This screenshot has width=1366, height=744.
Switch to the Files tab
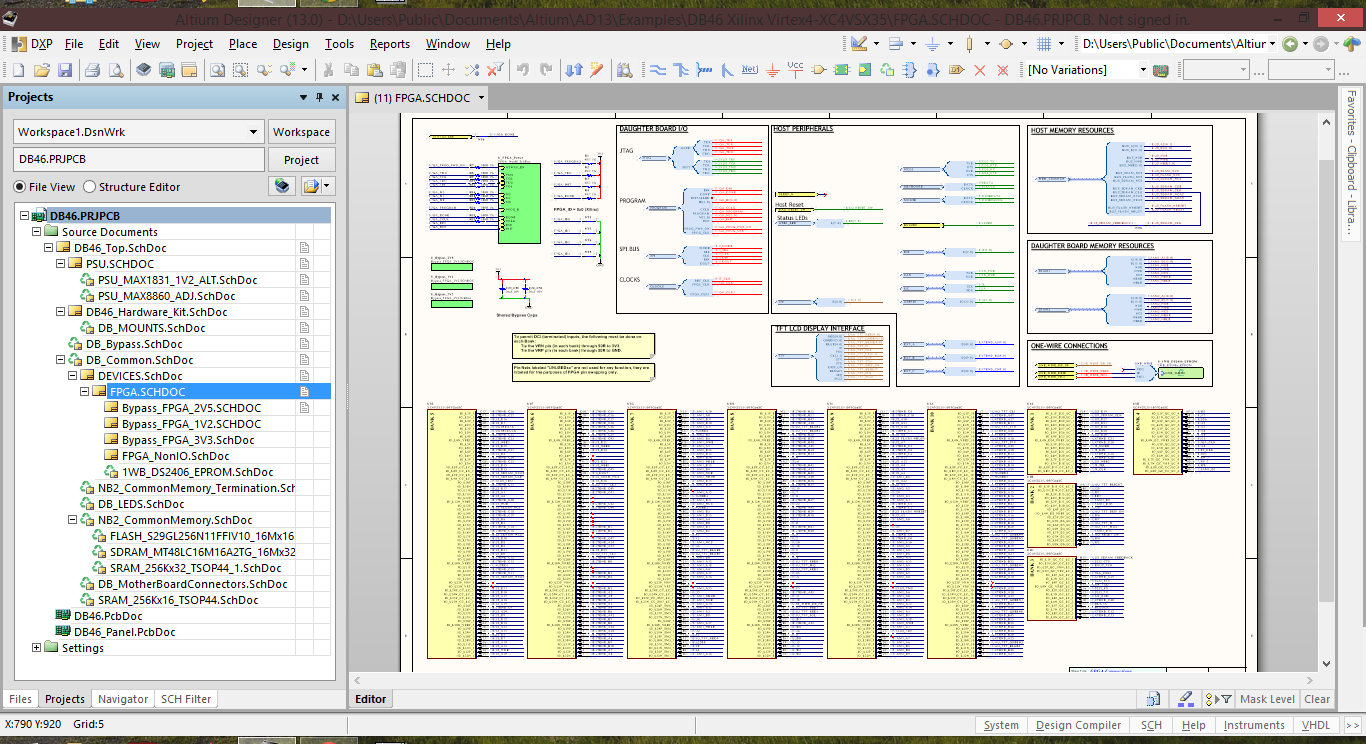coord(20,699)
